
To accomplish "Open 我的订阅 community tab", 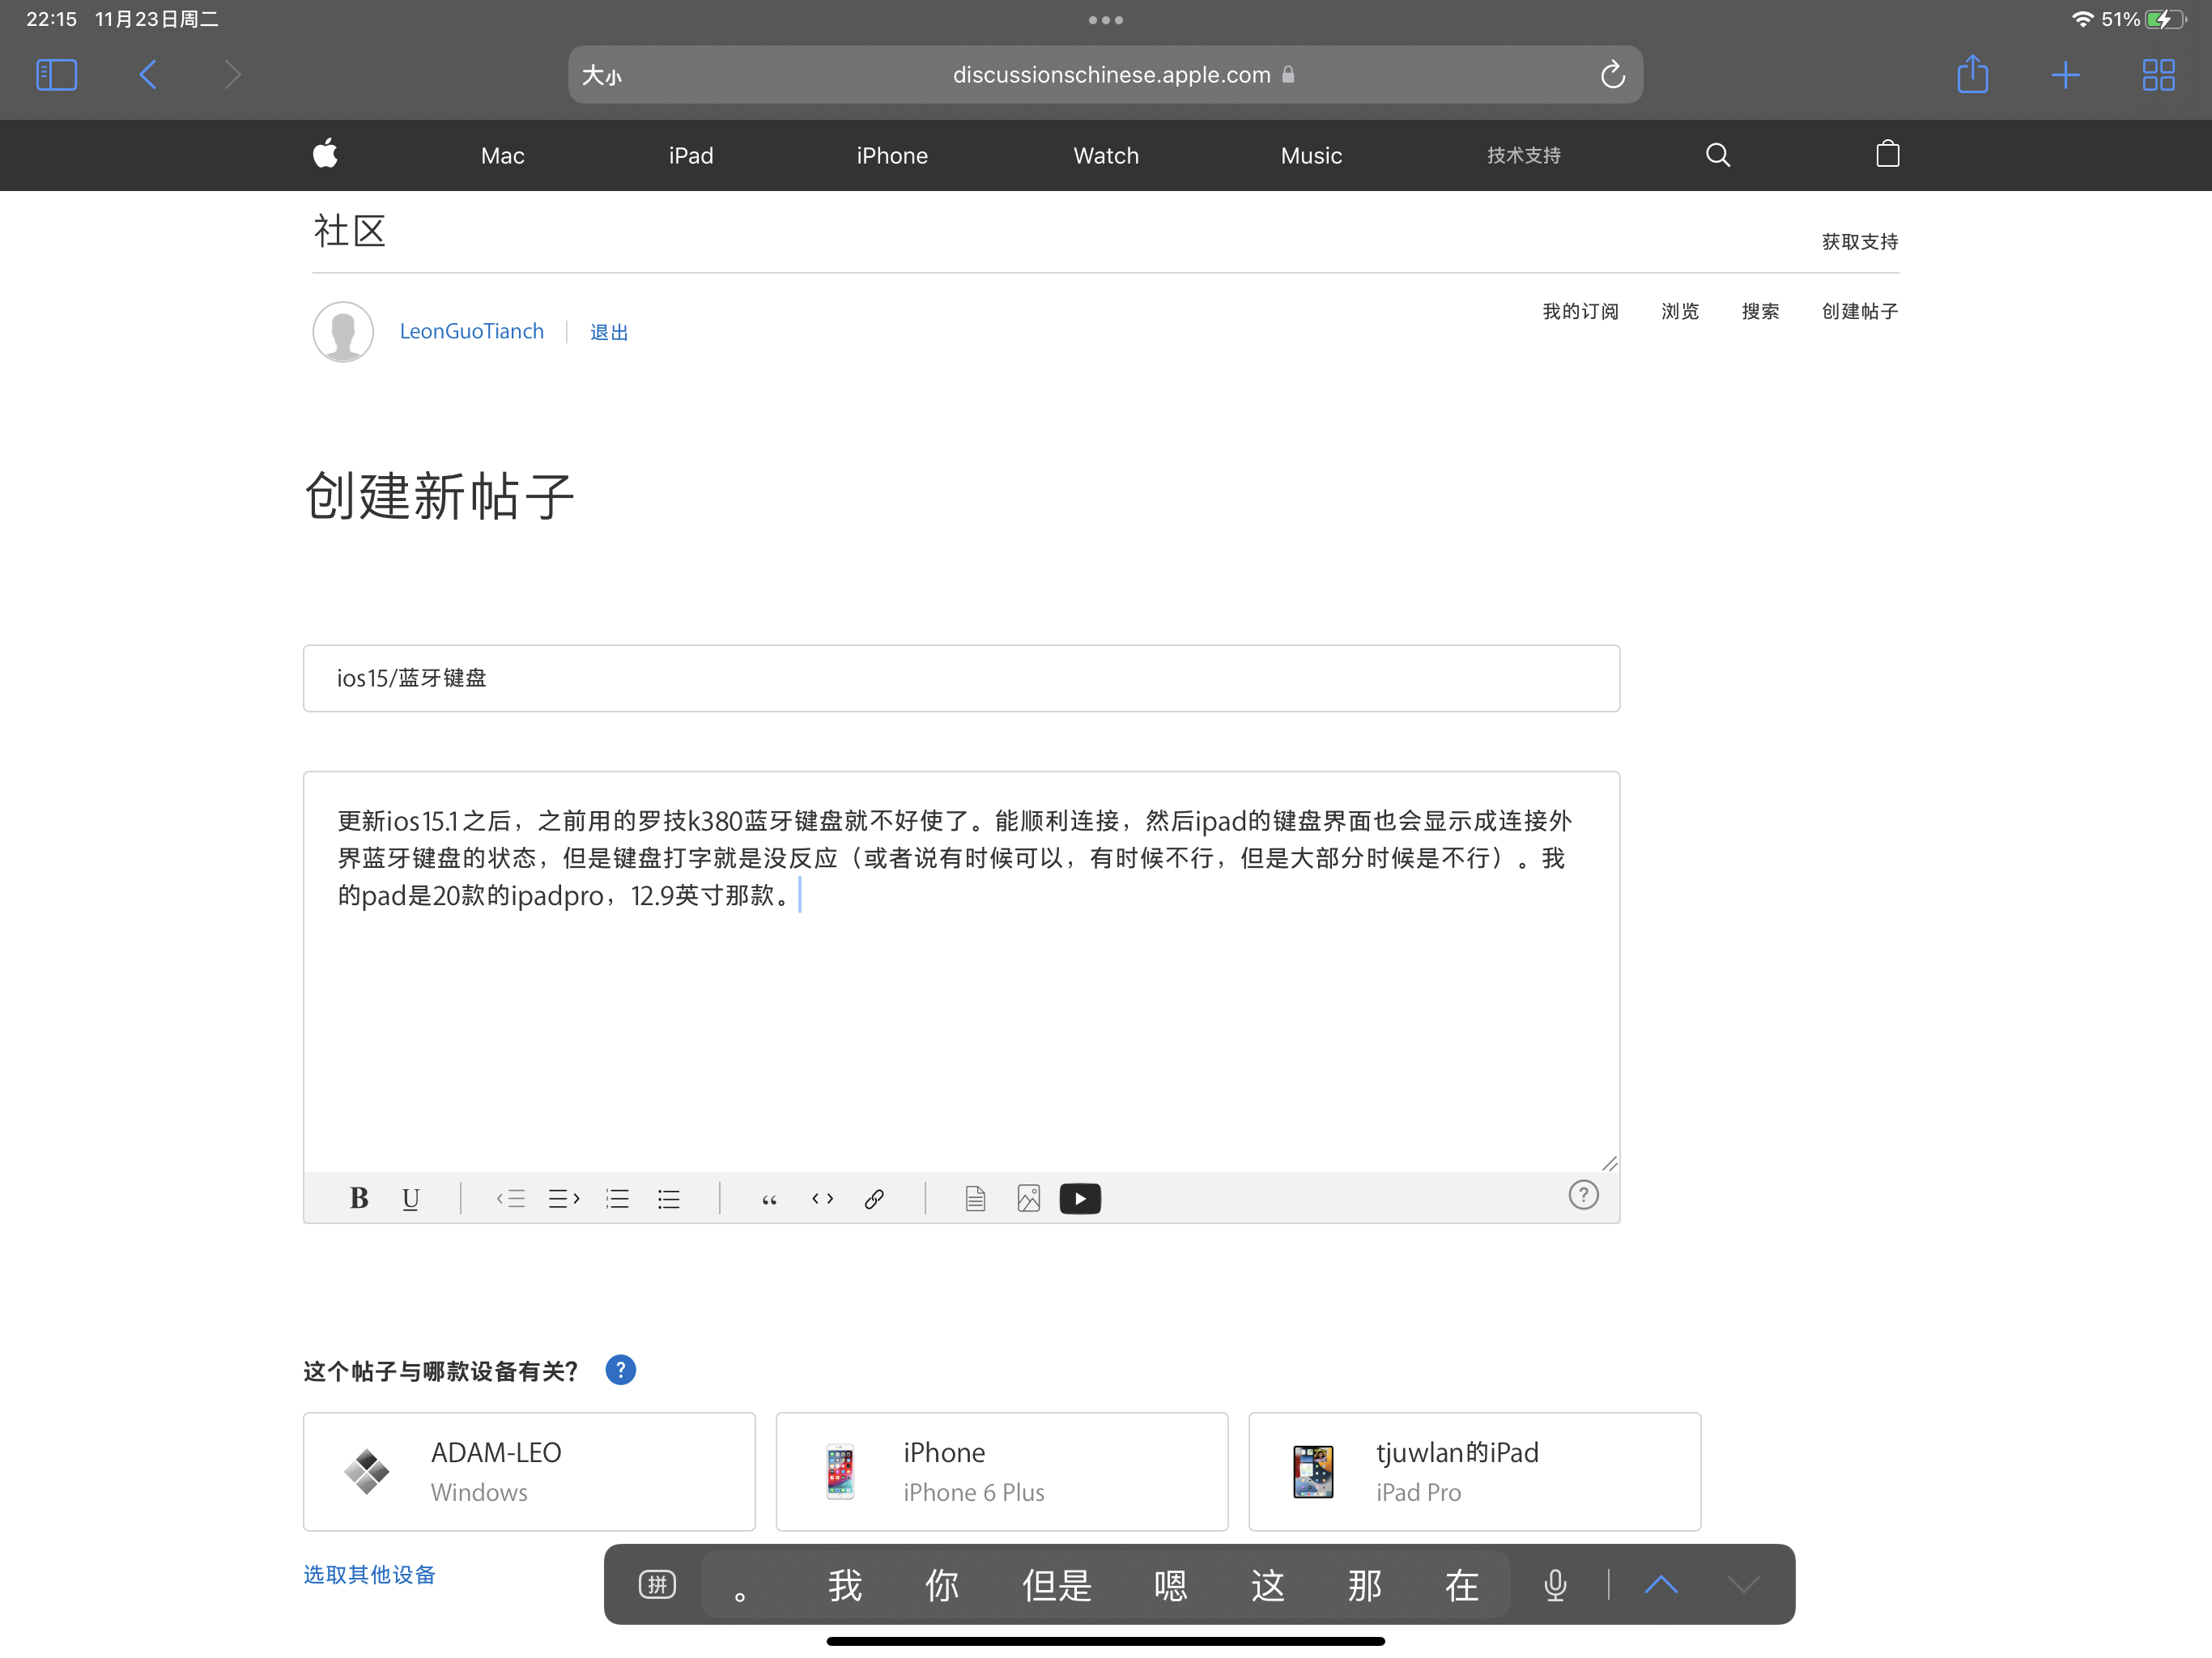I will point(1580,311).
